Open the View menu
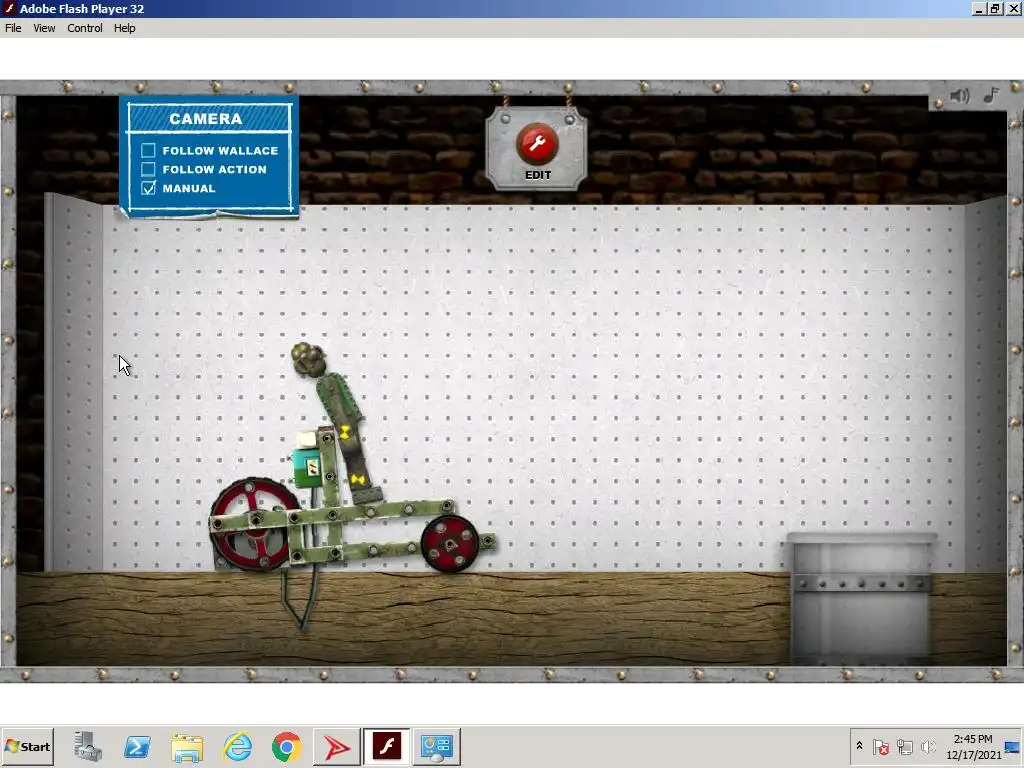 coord(44,28)
